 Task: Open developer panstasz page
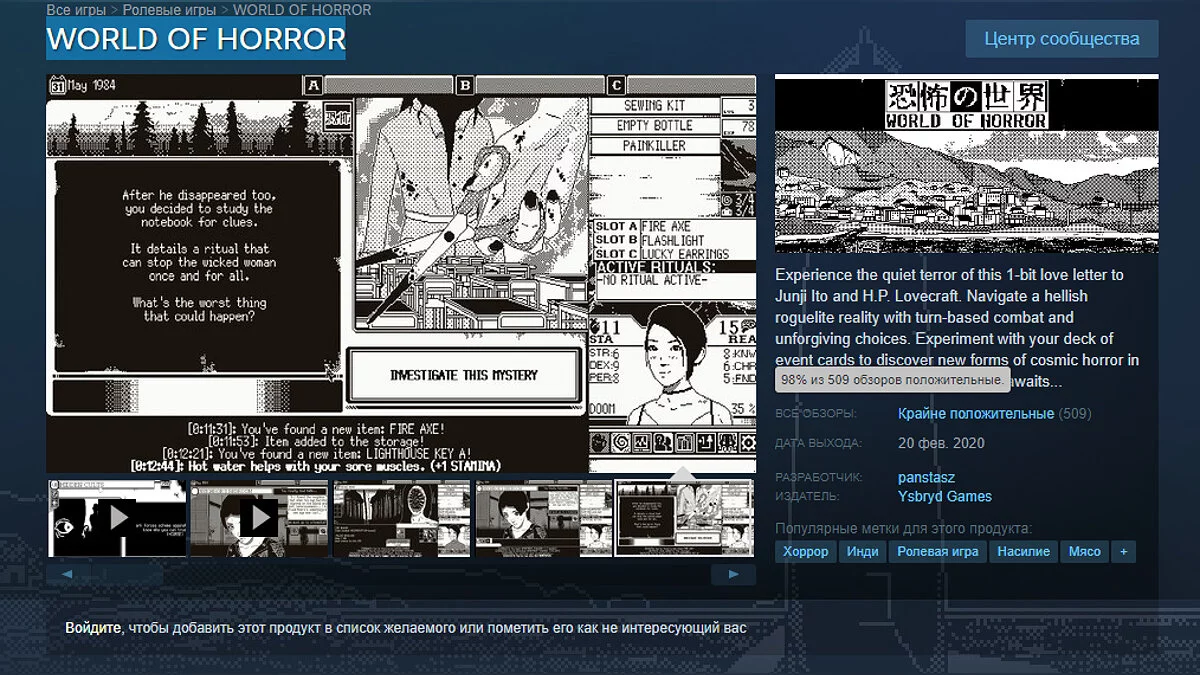[926, 478]
